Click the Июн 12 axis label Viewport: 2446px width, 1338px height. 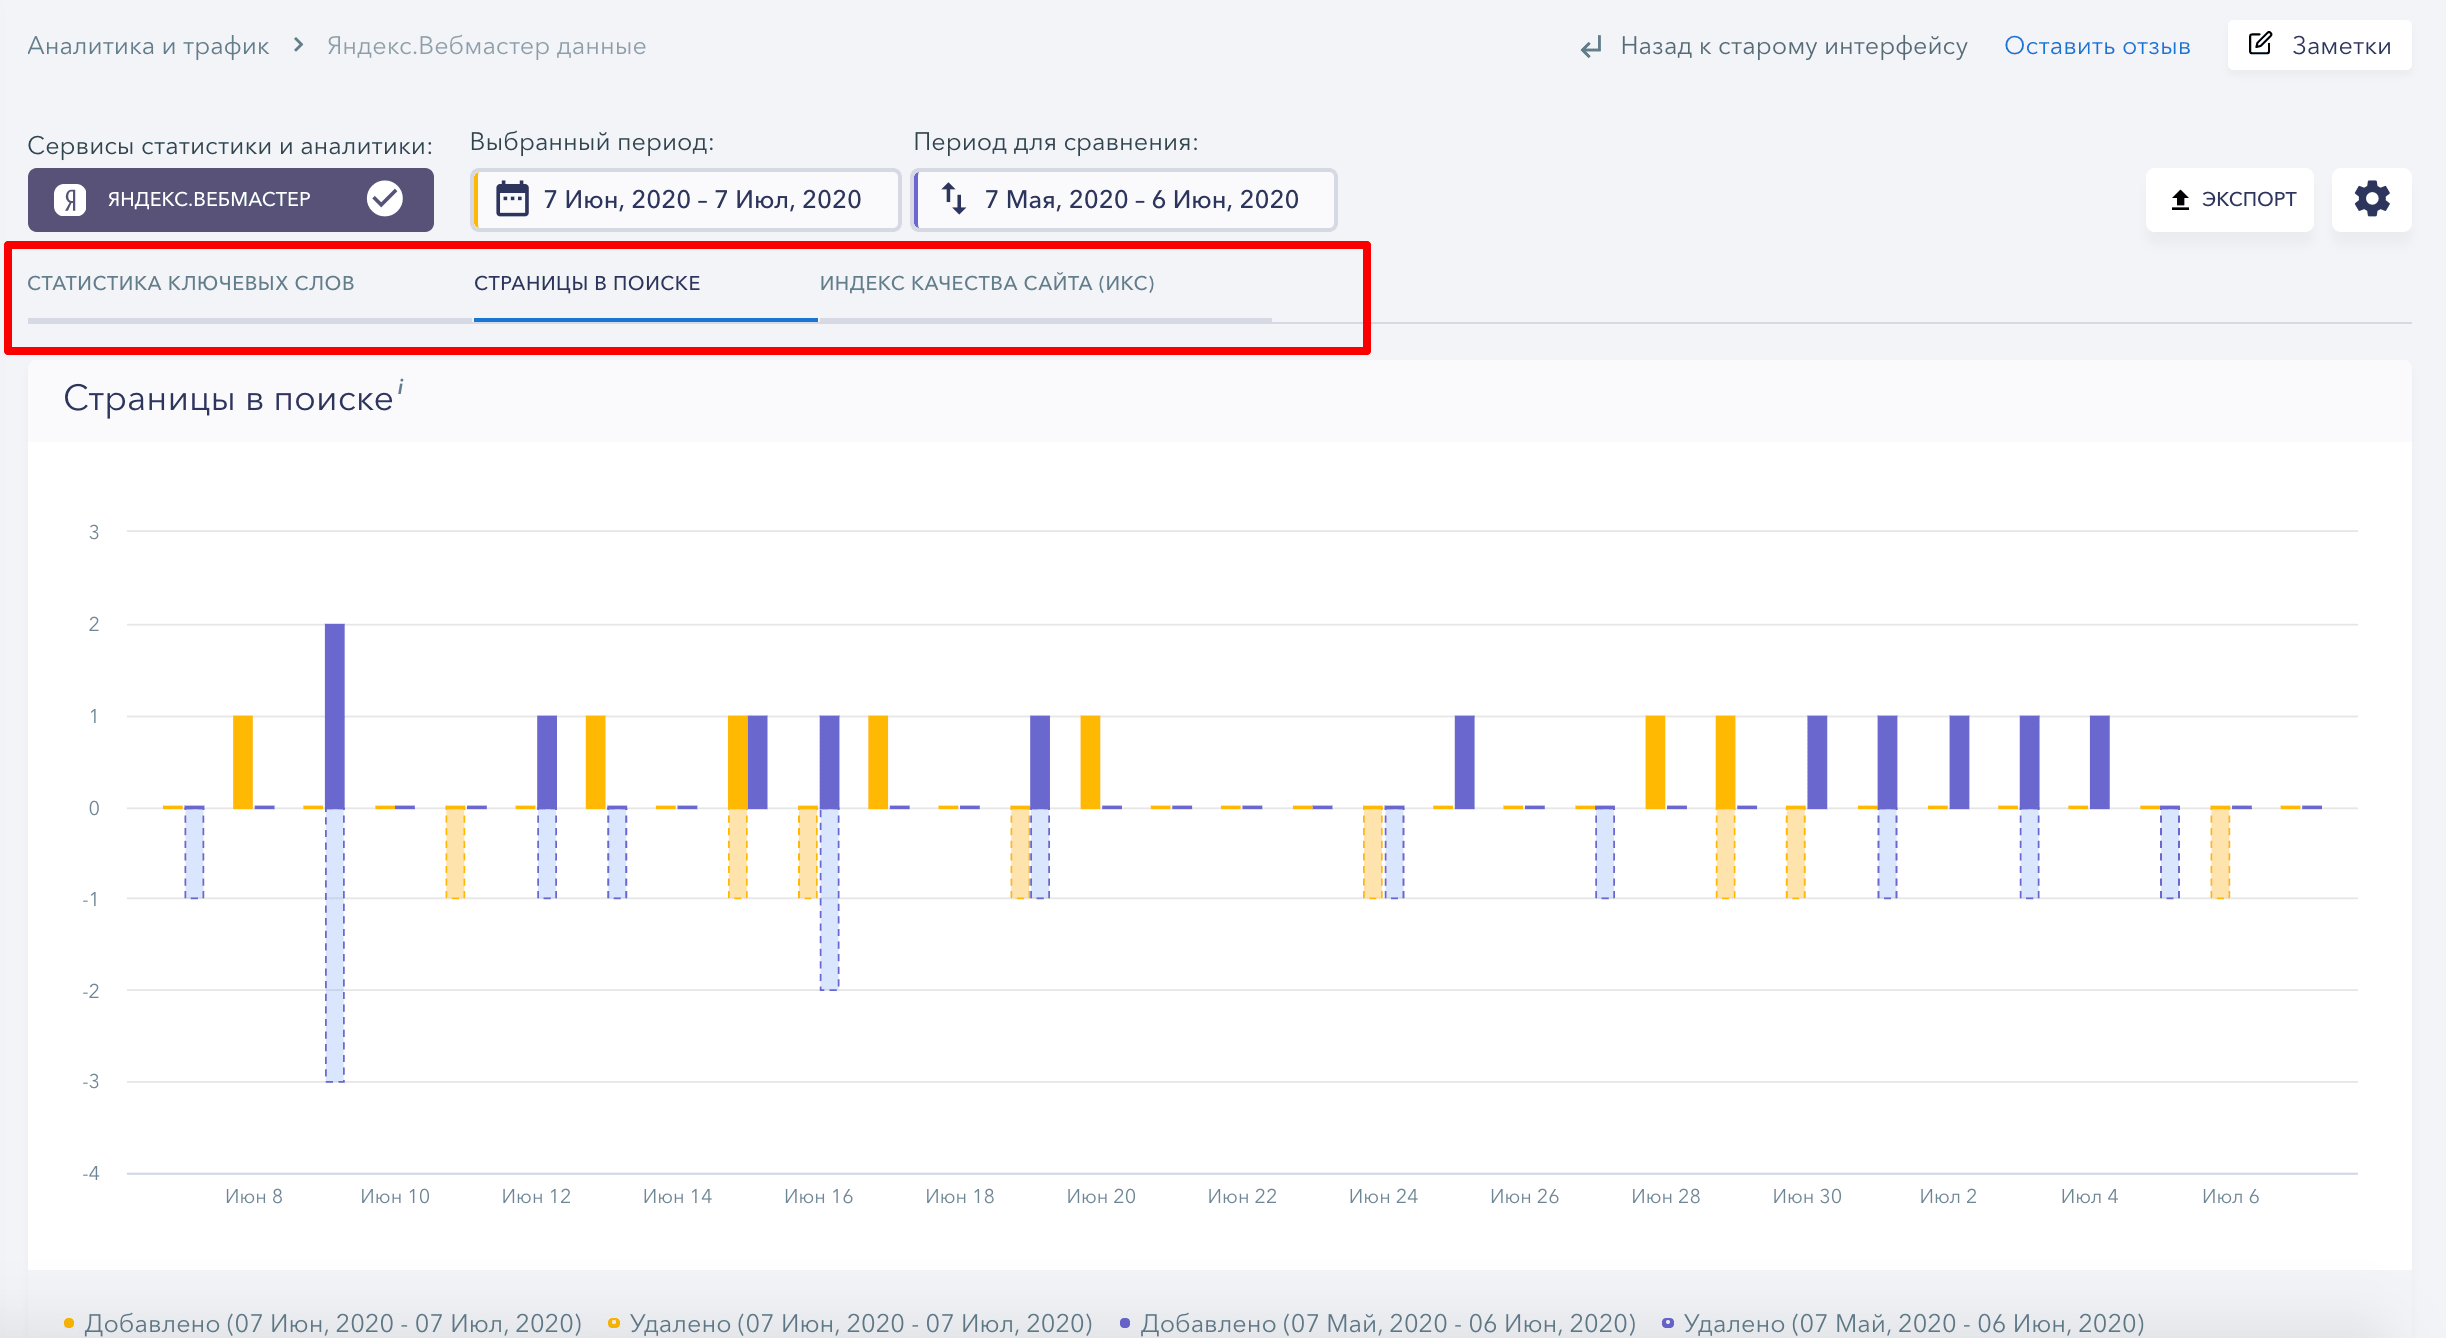[536, 1196]
